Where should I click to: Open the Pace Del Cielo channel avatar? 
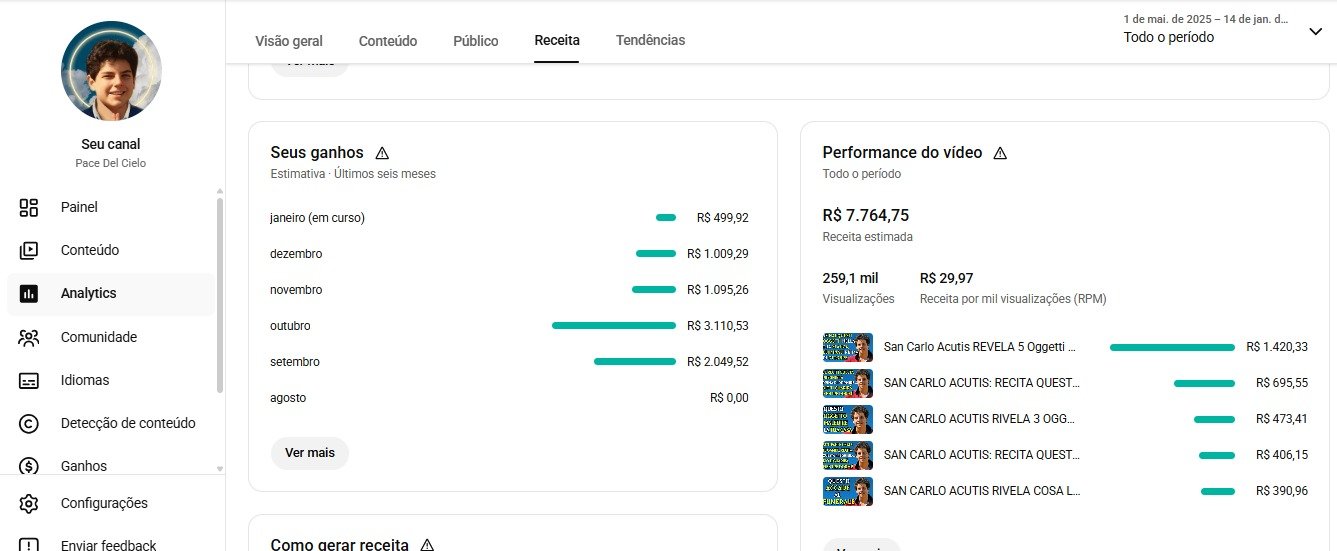pos(111,71)
